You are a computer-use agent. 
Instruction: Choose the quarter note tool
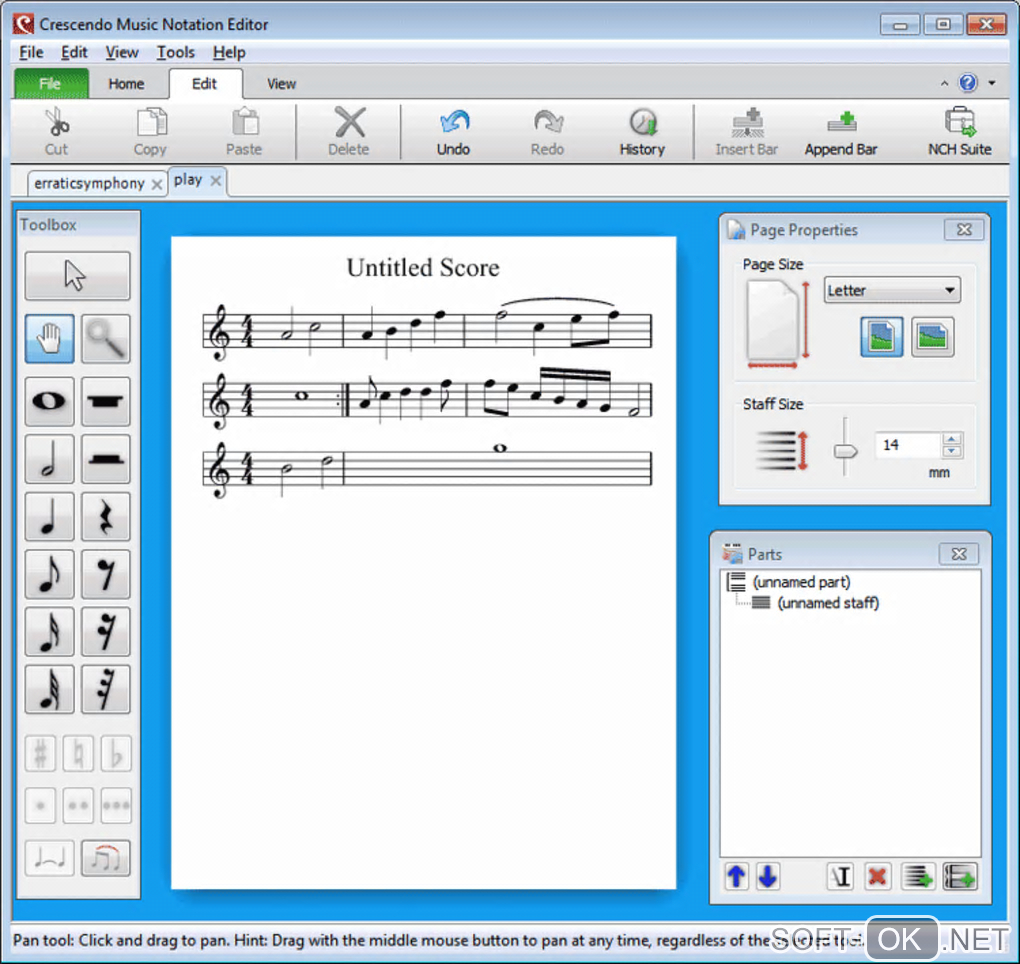pyautogui.click(x=49, y=517)
